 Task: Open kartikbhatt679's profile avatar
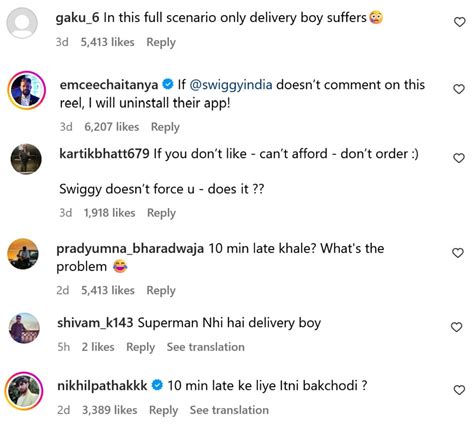[26, 159]
